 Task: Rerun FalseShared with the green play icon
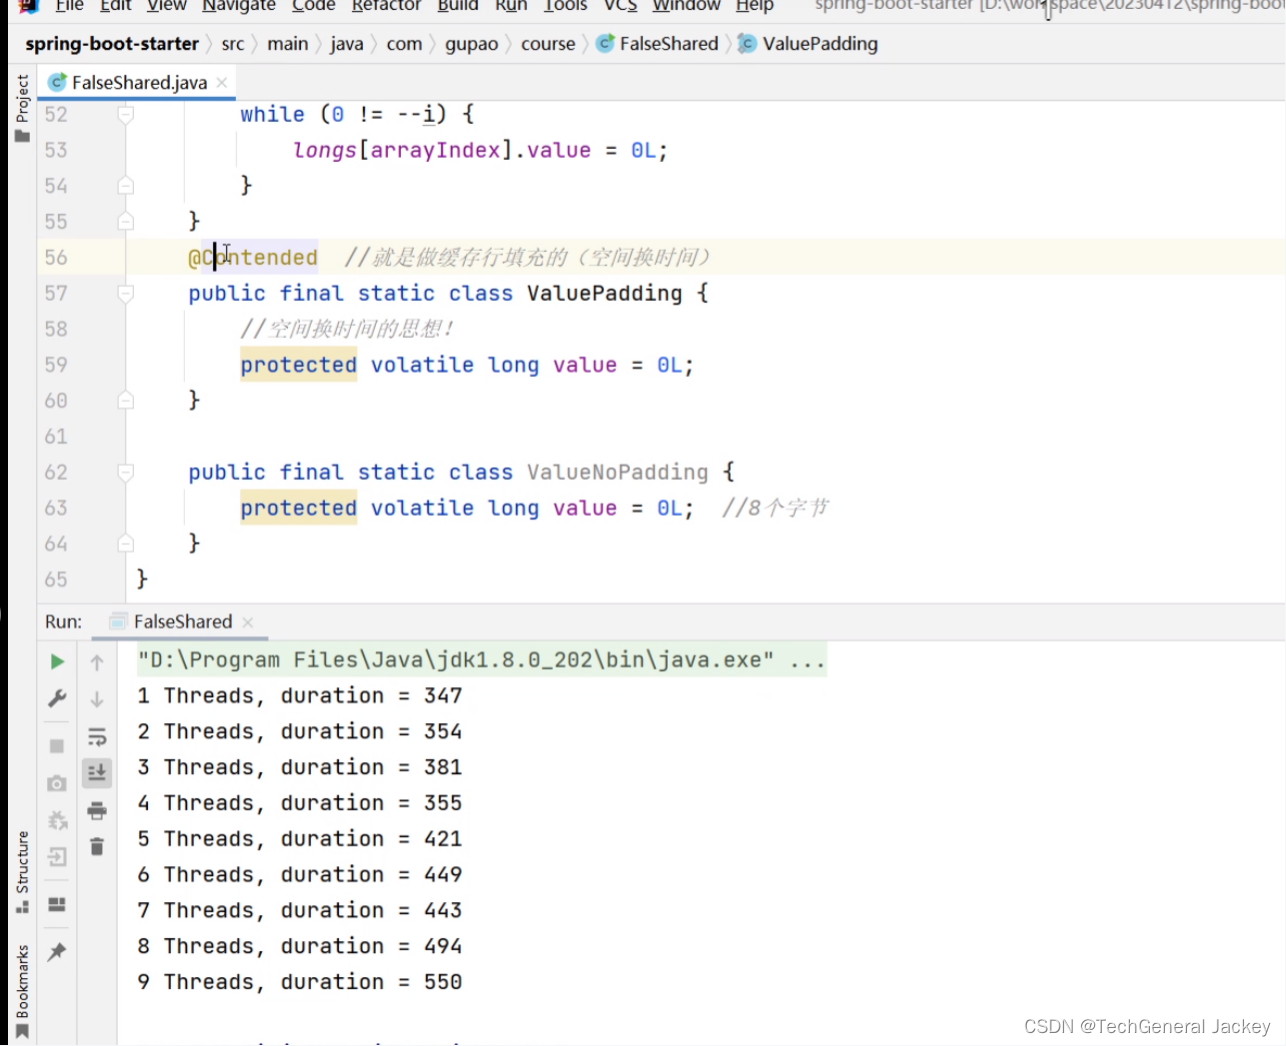(57, 662)
